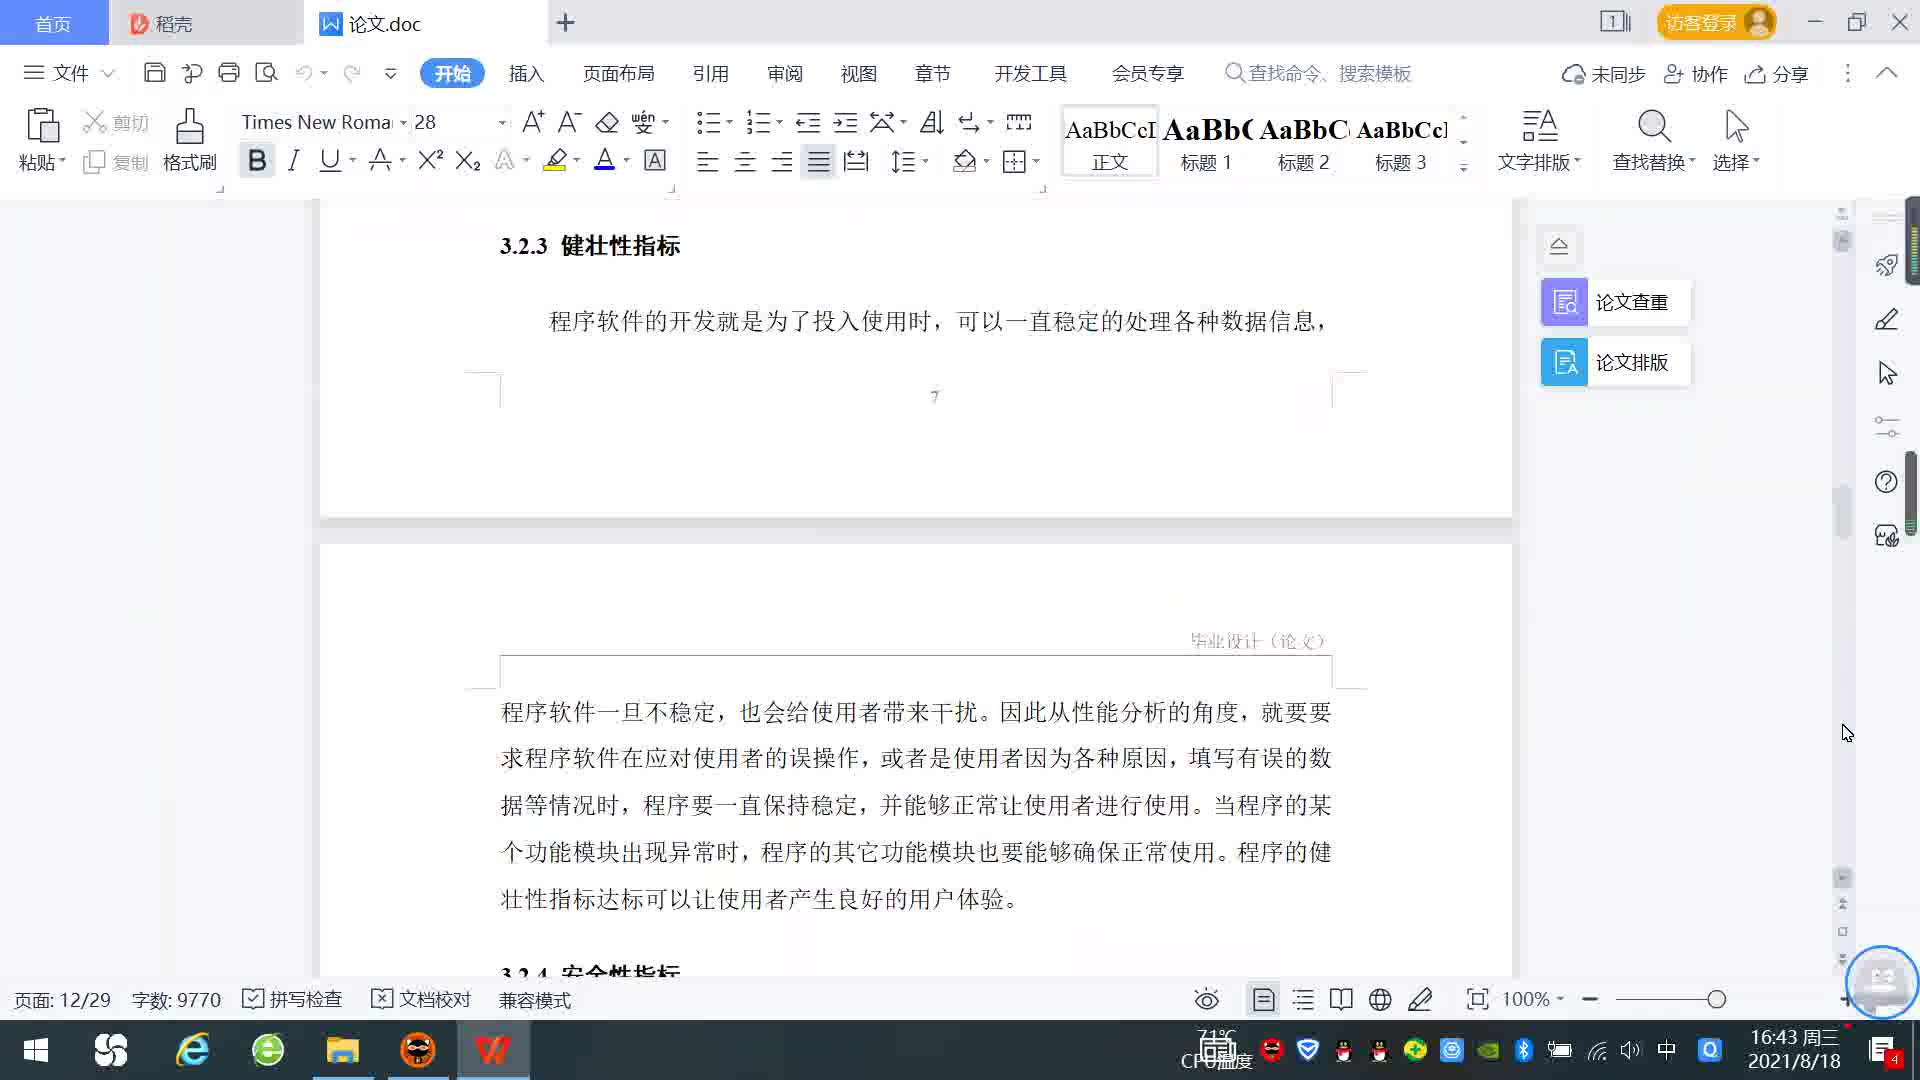Click the zoom slider handle
The image size is (1920, 1080).
coord(1716,1000)
